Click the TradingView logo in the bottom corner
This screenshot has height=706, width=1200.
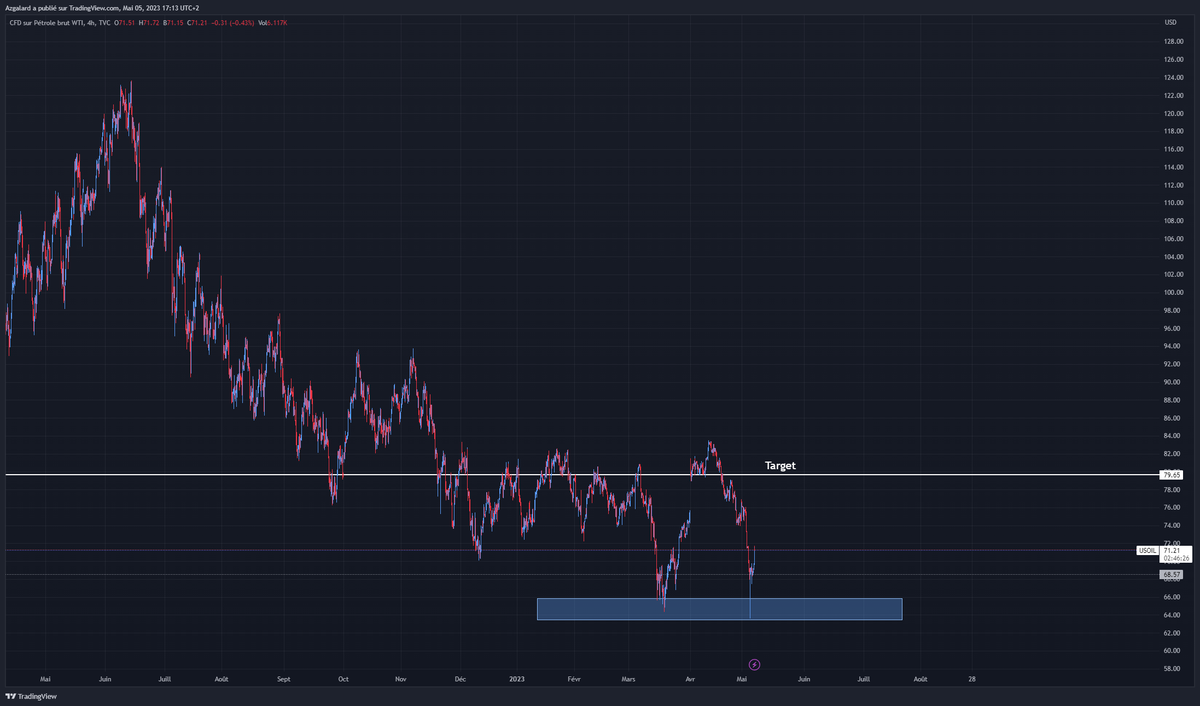tap(31, 696)
